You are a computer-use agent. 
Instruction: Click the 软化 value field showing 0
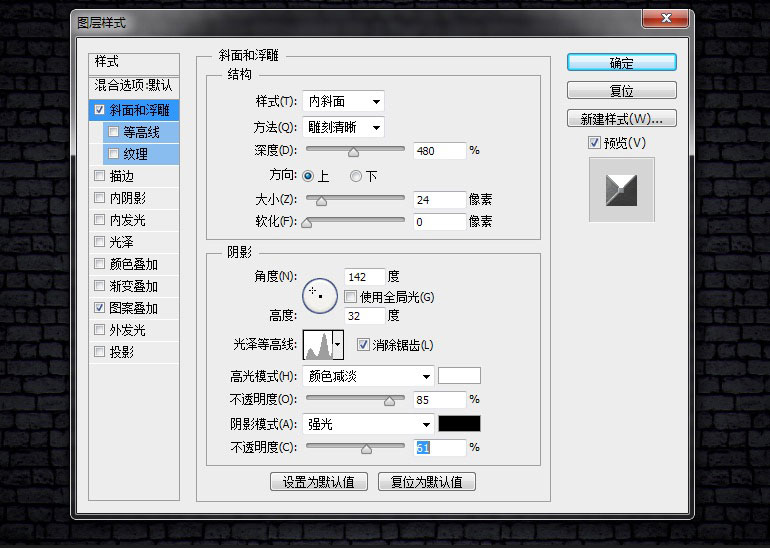440,221
